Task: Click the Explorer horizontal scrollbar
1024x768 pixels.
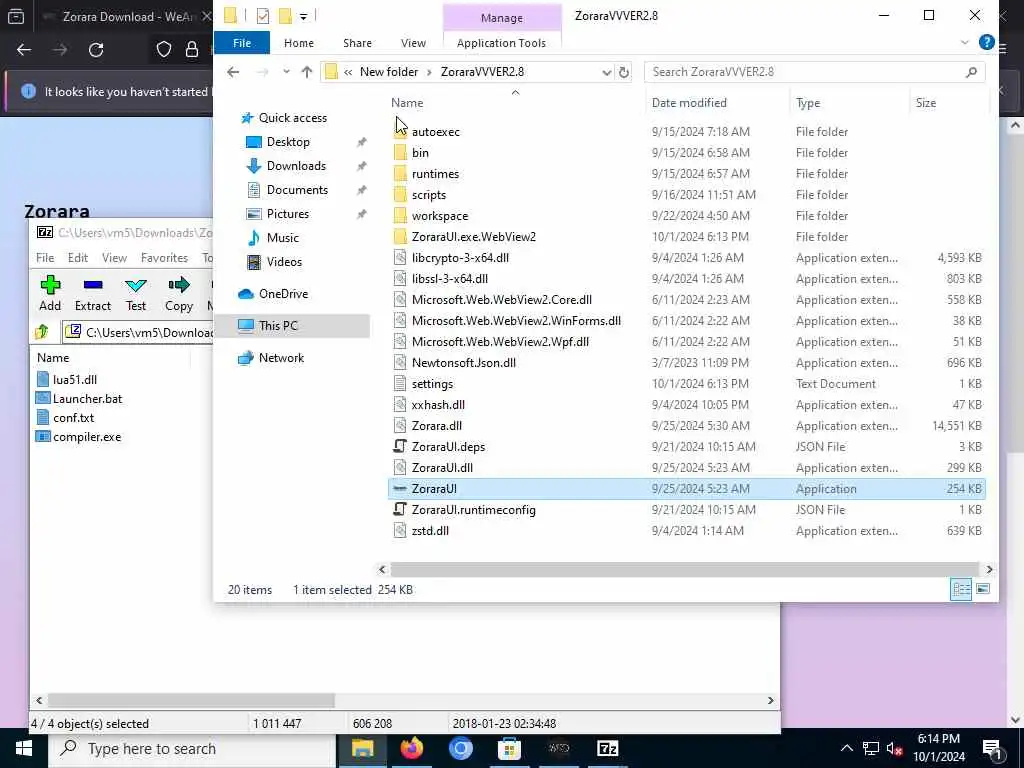Action: point(685,569)
